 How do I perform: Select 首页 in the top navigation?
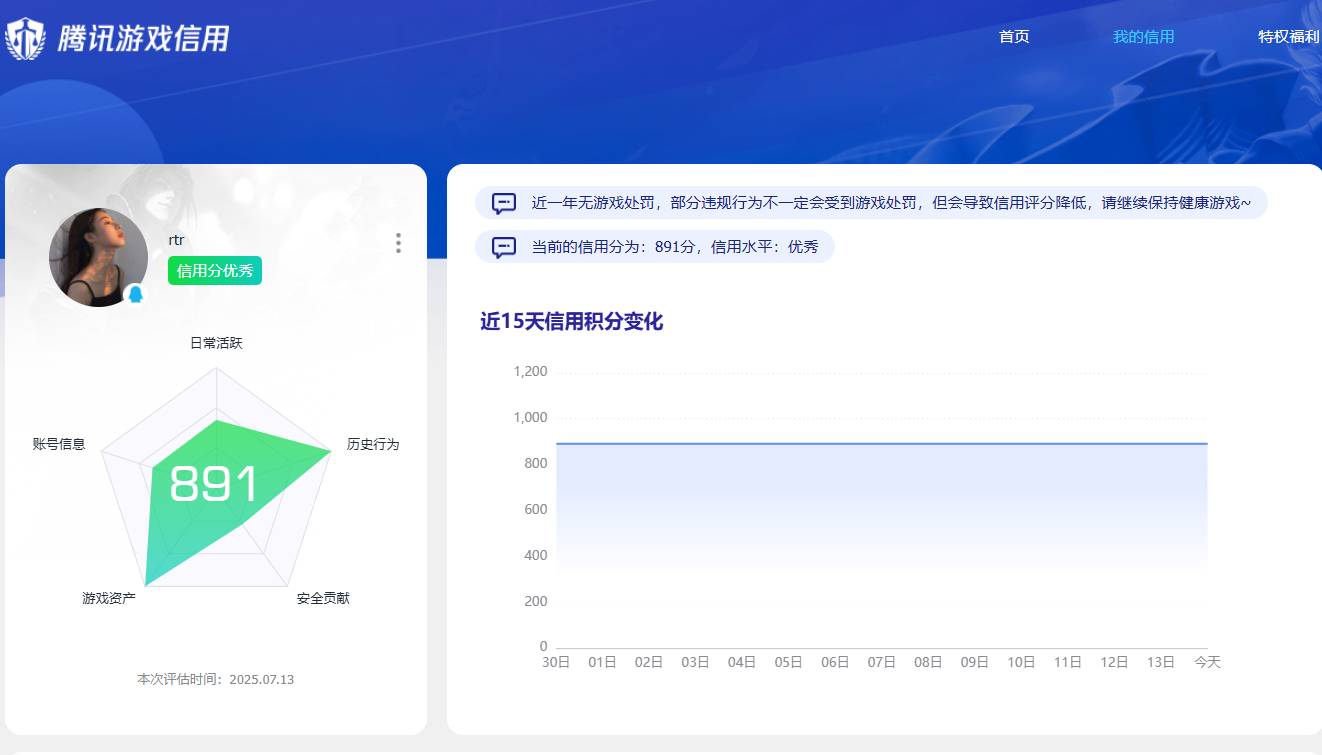click(1013, 36)
